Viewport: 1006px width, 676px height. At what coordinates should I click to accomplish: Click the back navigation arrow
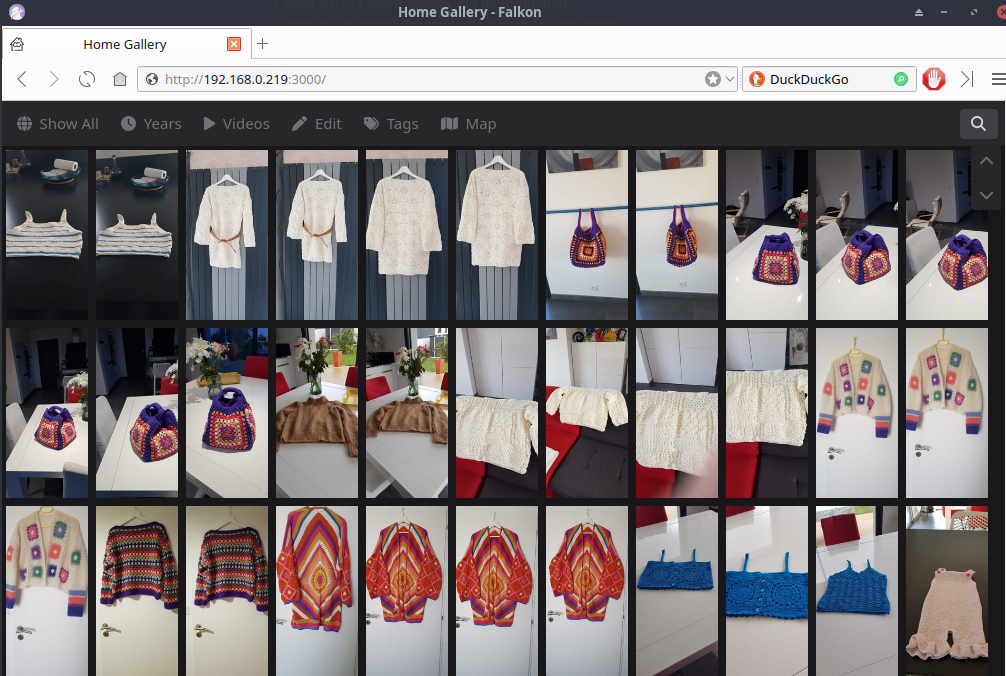pyautogui.click(x=22, y=79)
